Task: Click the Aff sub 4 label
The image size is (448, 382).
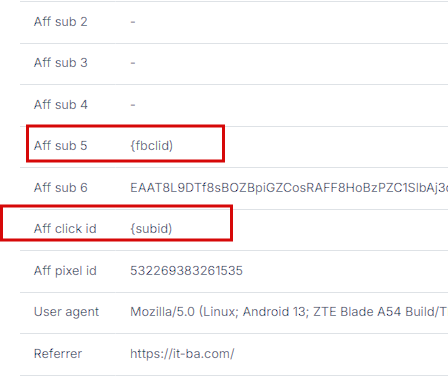Action: [61, 105]
